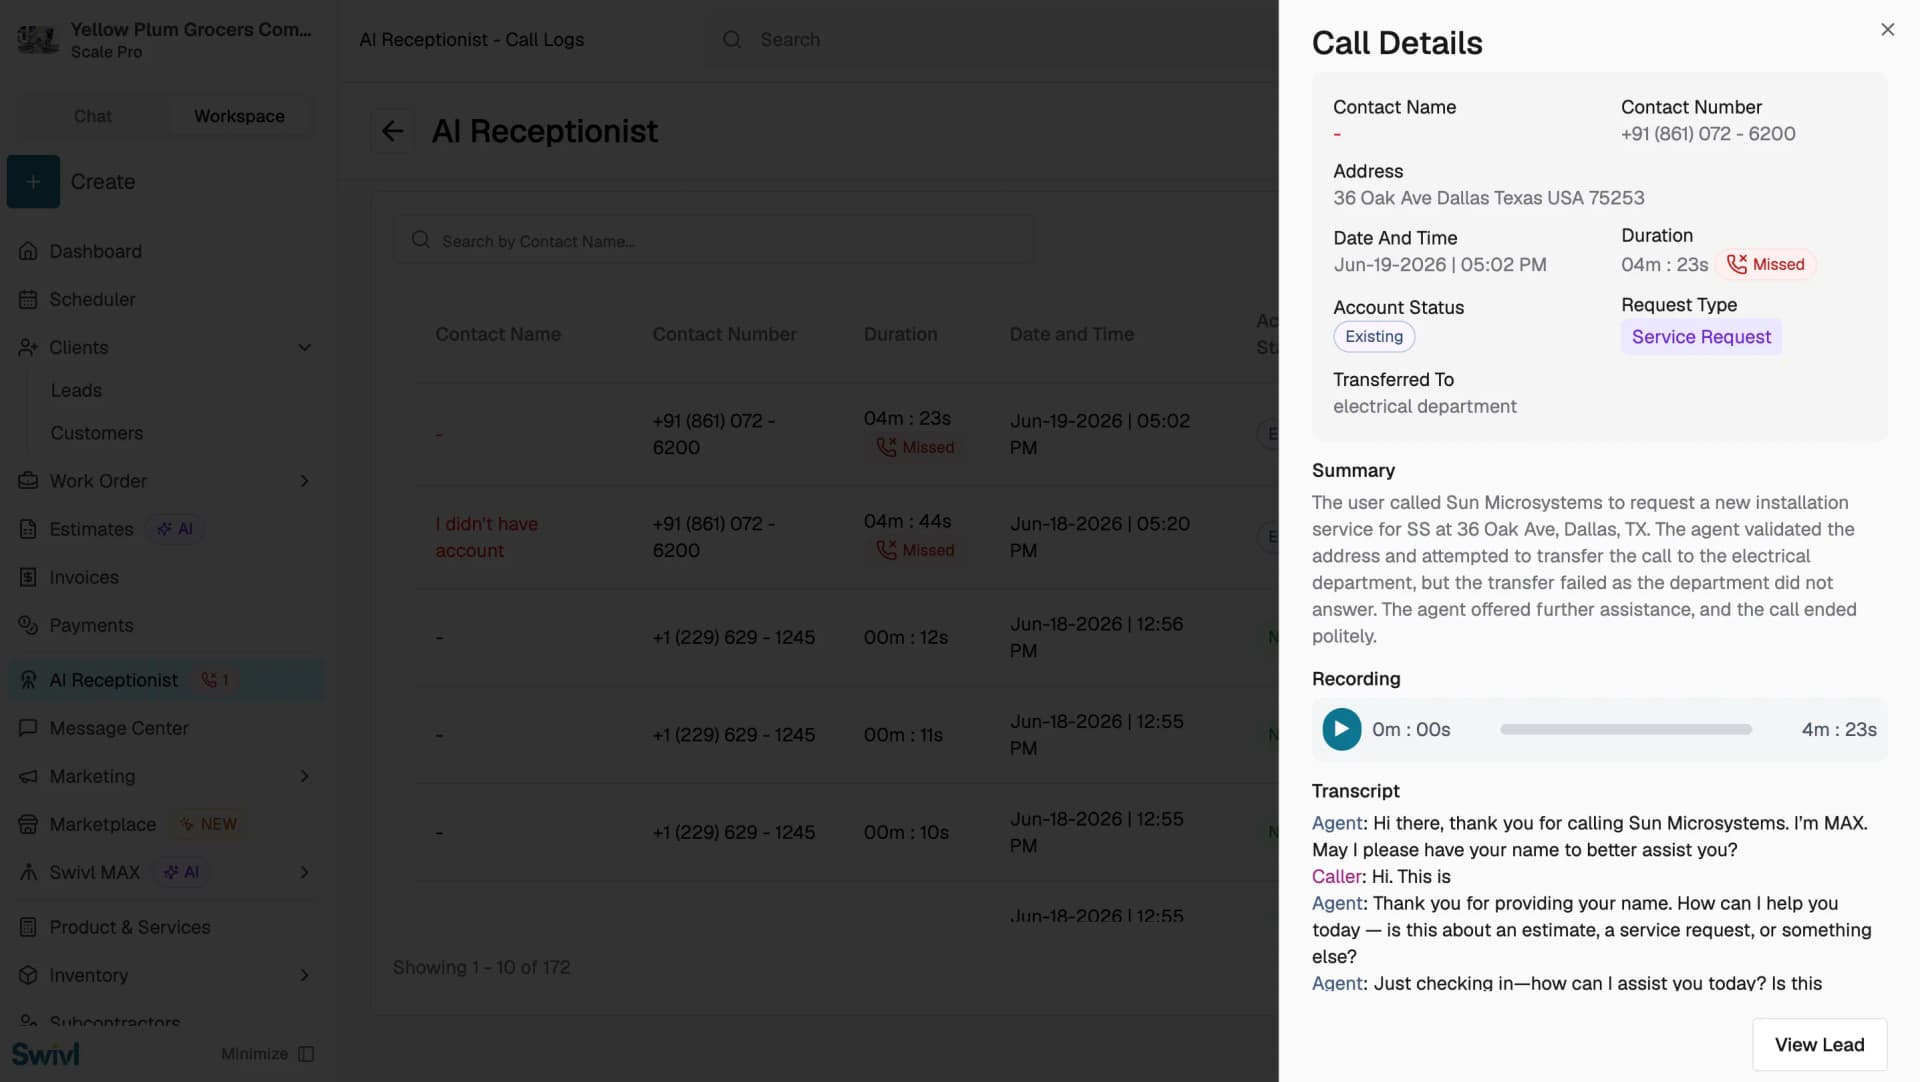Expand the Work Order submenu arrow

(x=304, y=481)
